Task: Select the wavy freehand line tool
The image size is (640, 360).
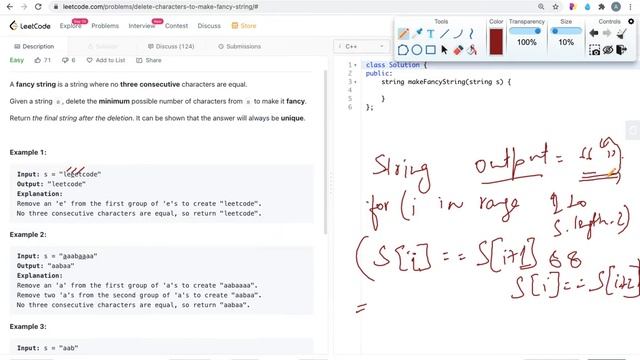Action: click(x=471, y=34)
